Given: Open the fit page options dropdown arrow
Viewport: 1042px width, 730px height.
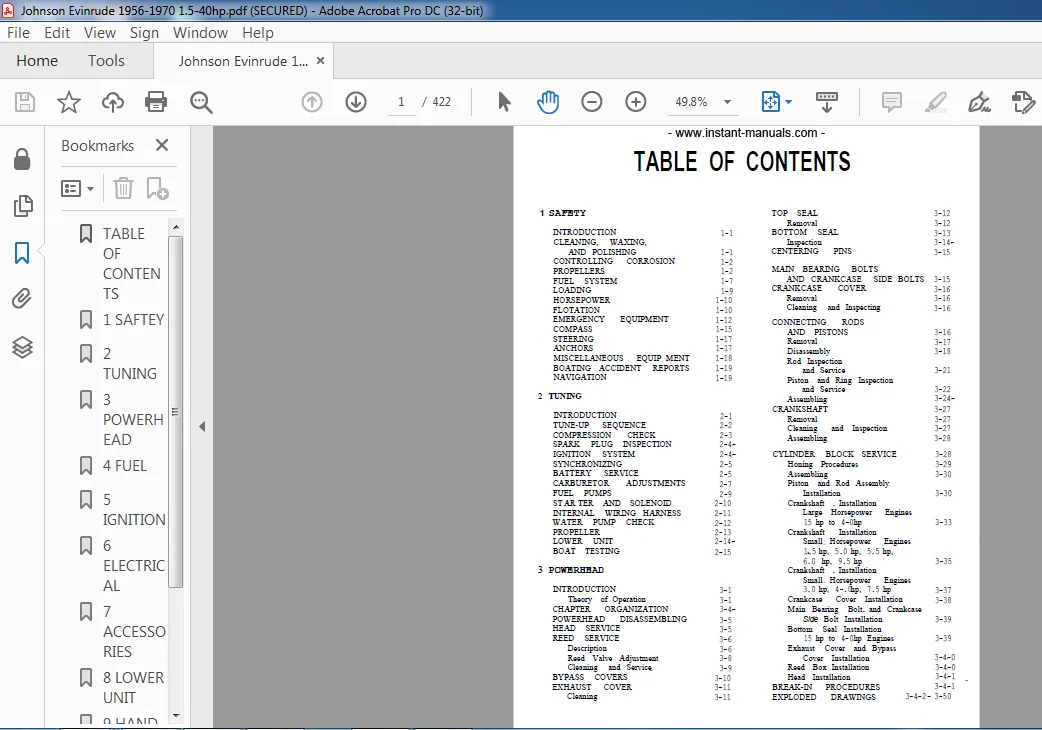Looking at the screenshot, I should [x=789, y=102].
